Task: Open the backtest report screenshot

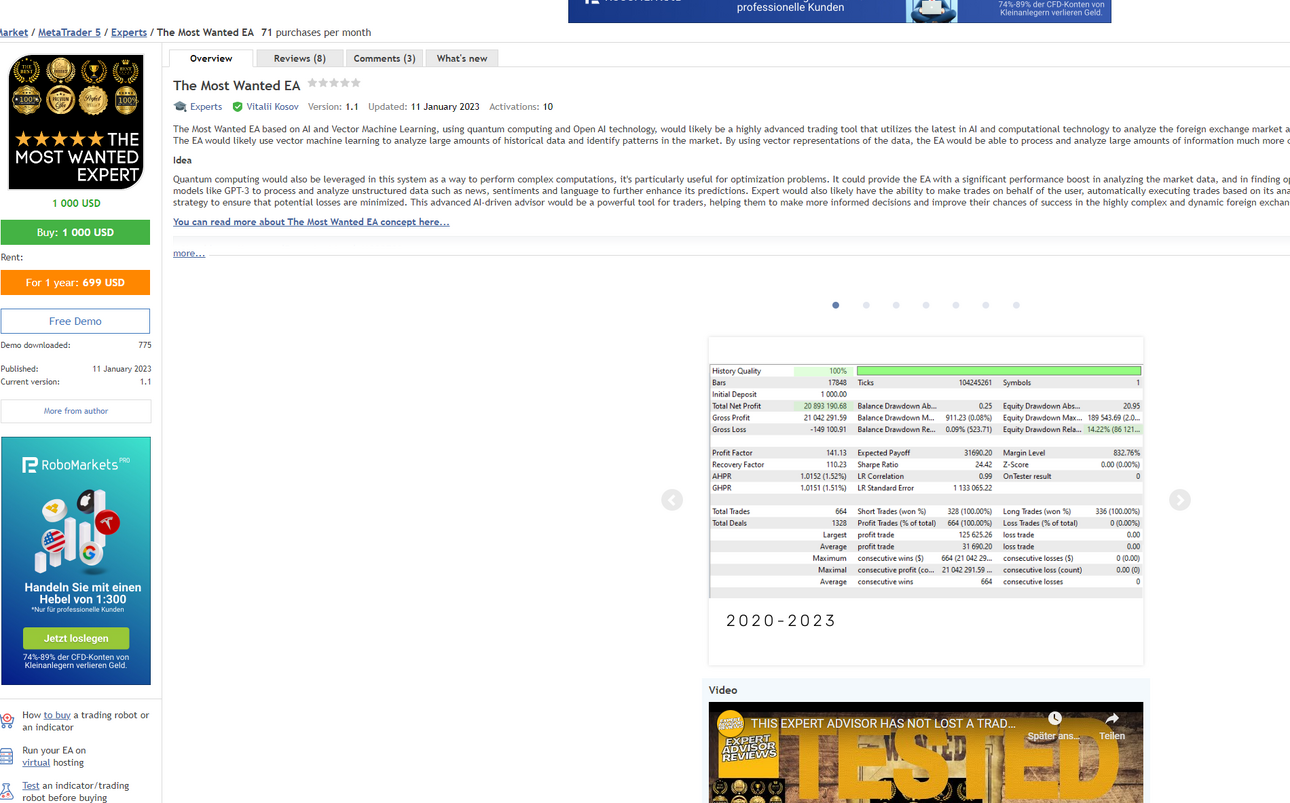Action: click(926, 501)
